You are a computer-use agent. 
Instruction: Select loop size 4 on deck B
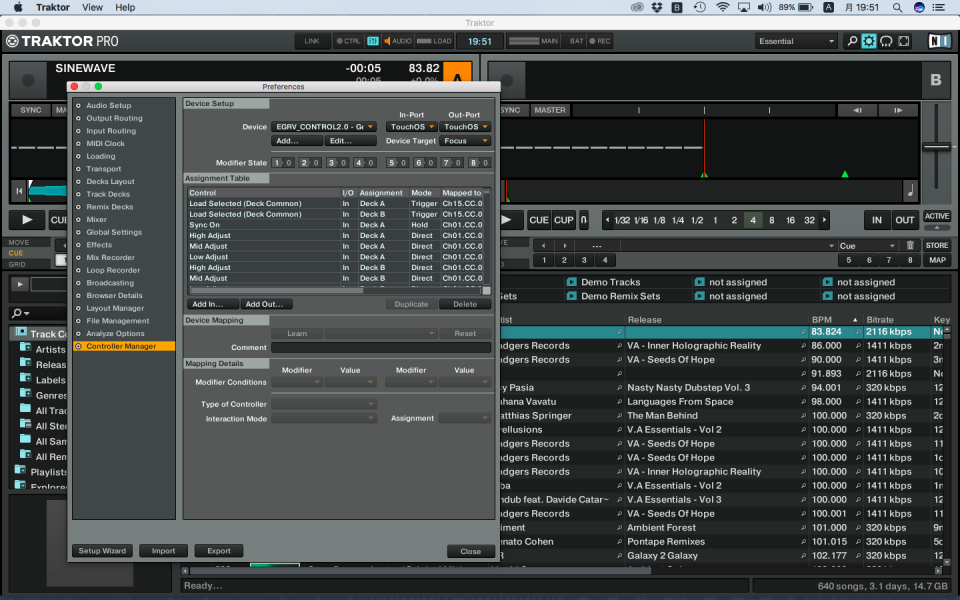pyautogui.click(x=752, y=220)
